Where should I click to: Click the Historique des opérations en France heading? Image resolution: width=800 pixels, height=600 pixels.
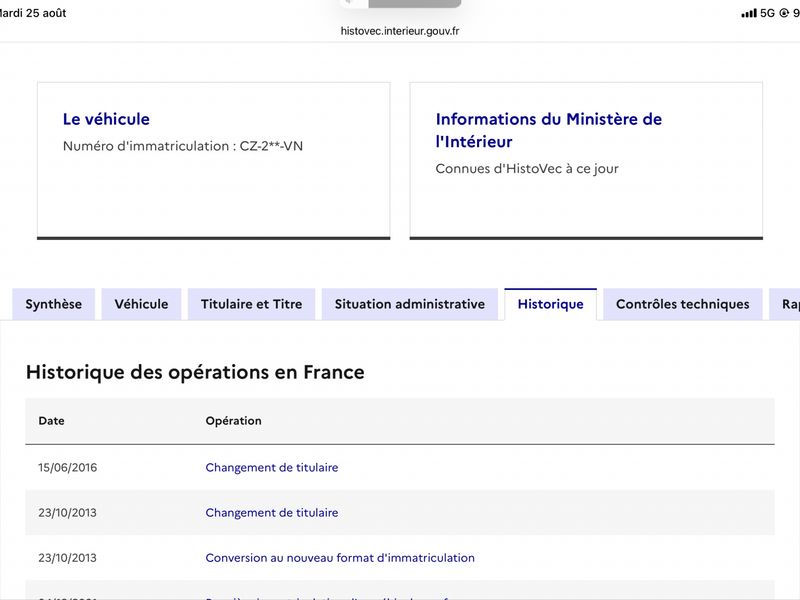click(x=195, y=372)
